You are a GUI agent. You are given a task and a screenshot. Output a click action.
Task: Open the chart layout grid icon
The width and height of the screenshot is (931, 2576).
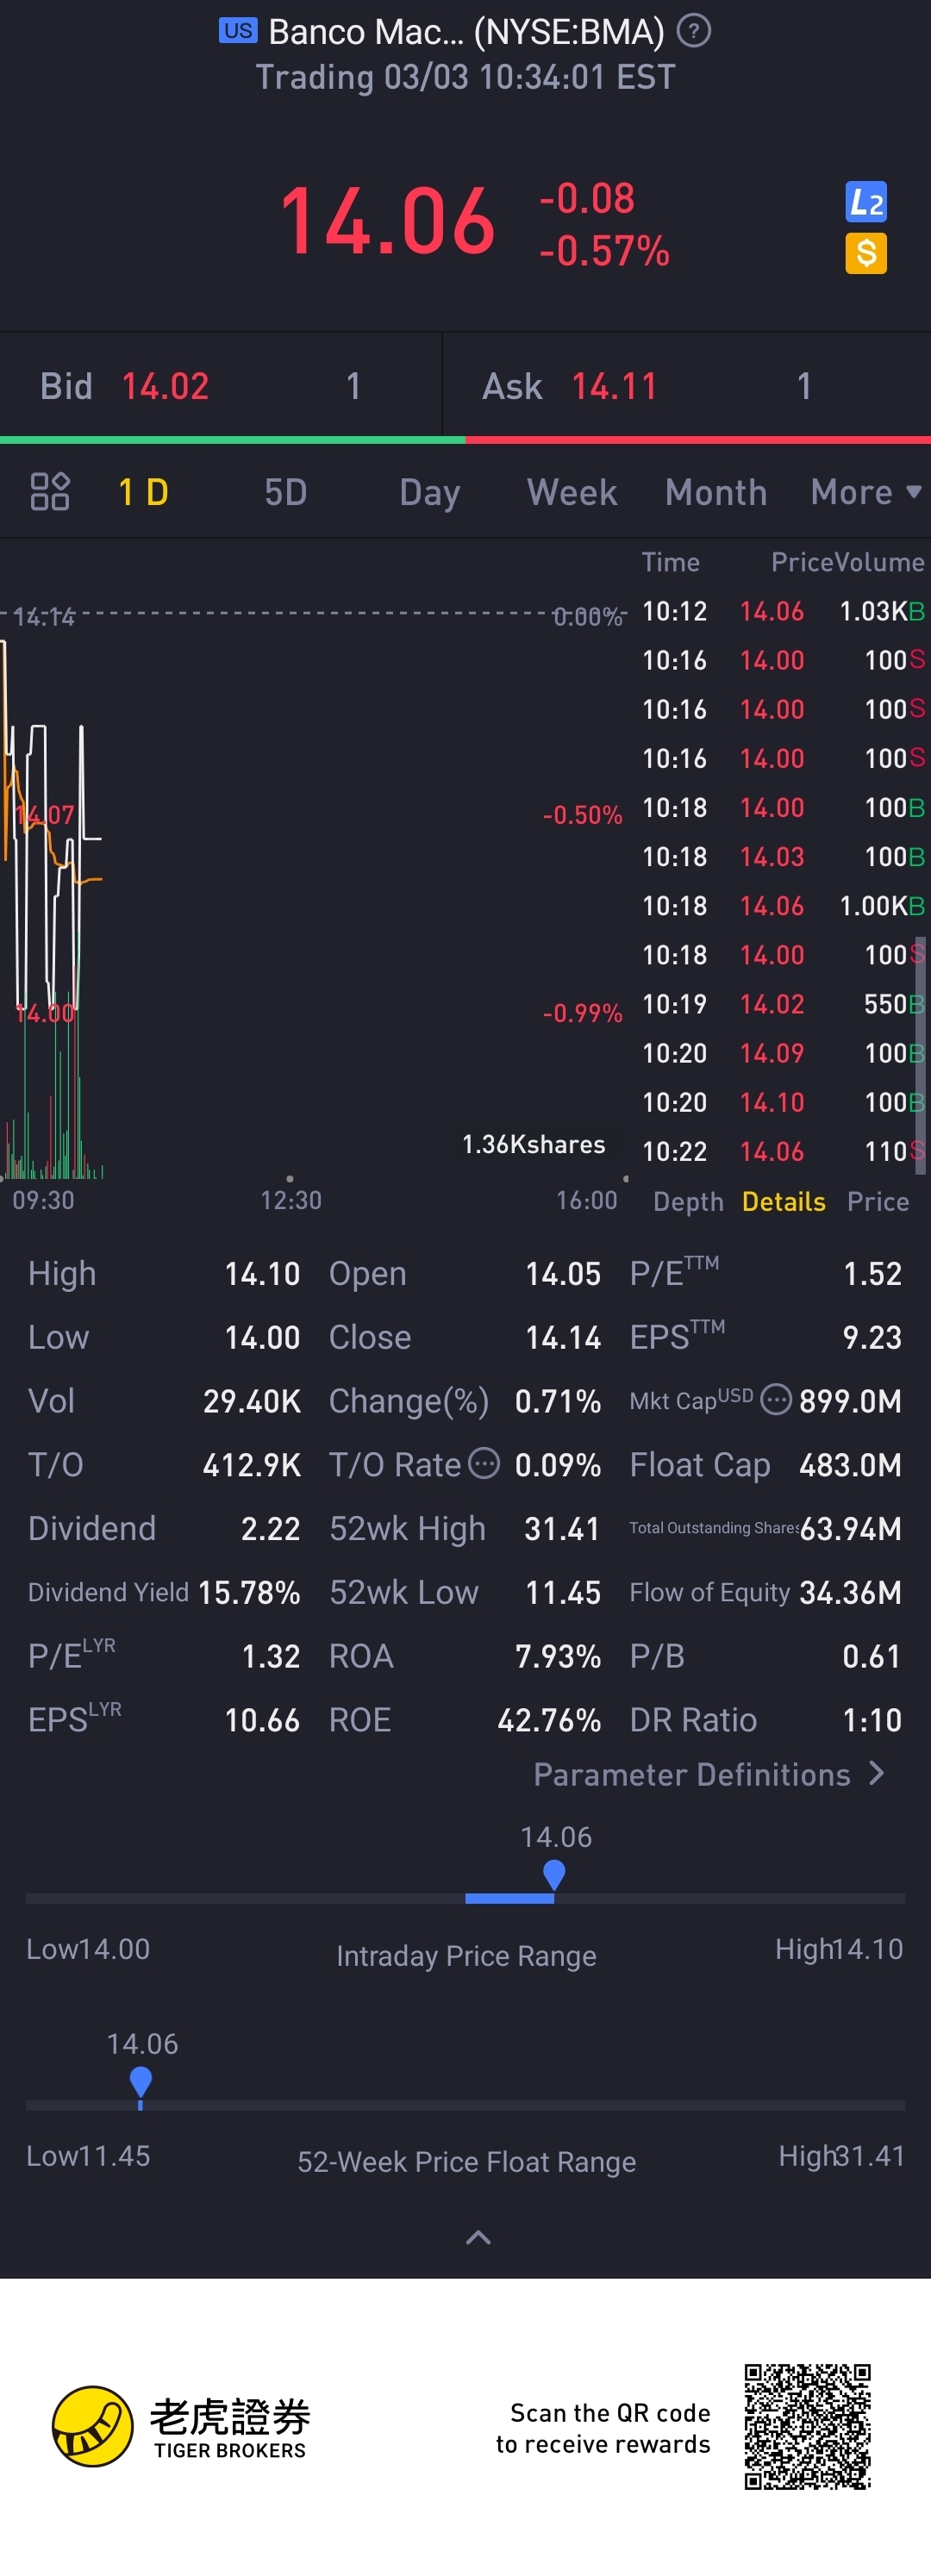click(x=50, y=492)
